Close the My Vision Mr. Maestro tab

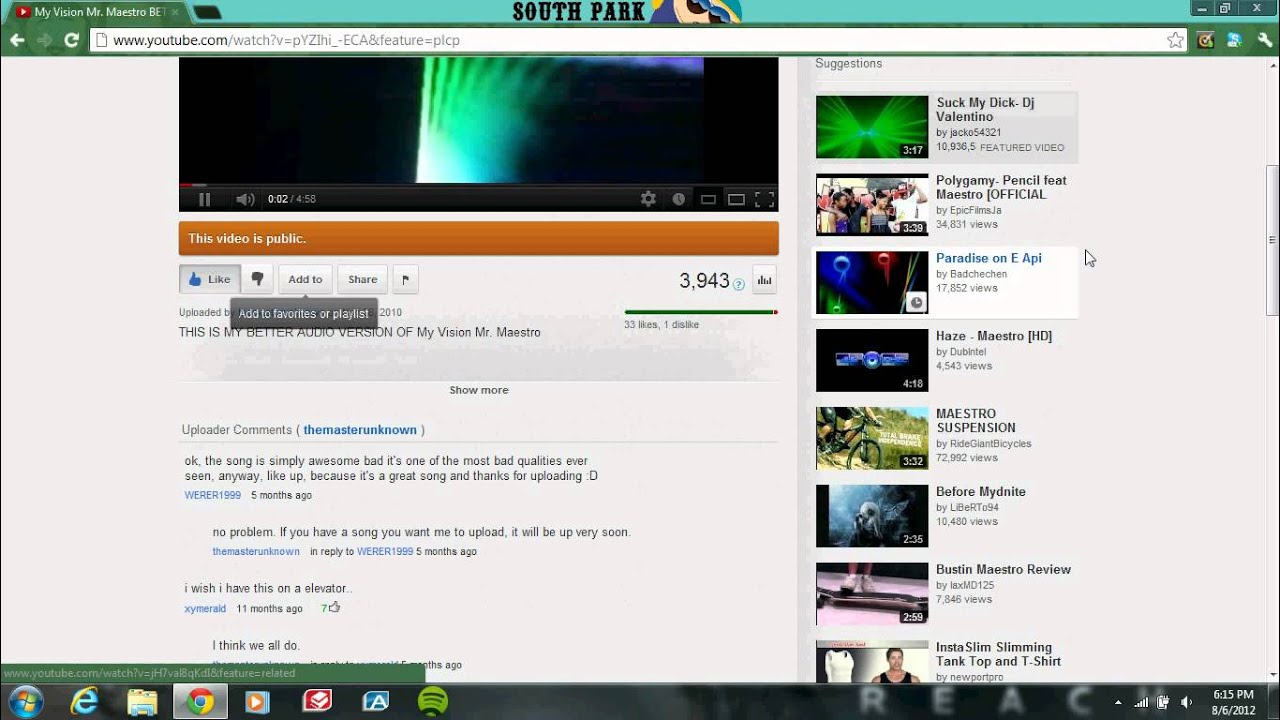pyautogui.click(x=176, y=12)
